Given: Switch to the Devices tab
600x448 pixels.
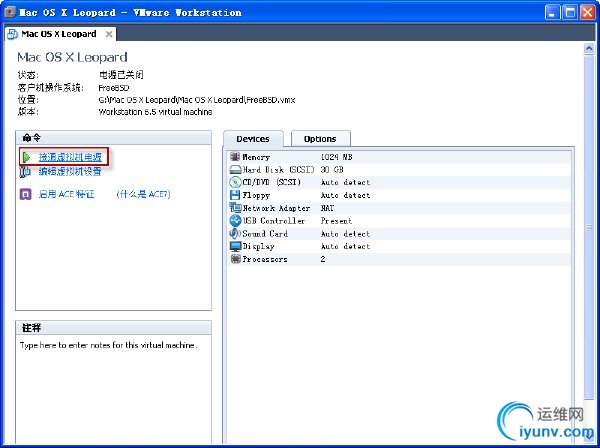Looking at the screenshot, I should tap(253, 139).
